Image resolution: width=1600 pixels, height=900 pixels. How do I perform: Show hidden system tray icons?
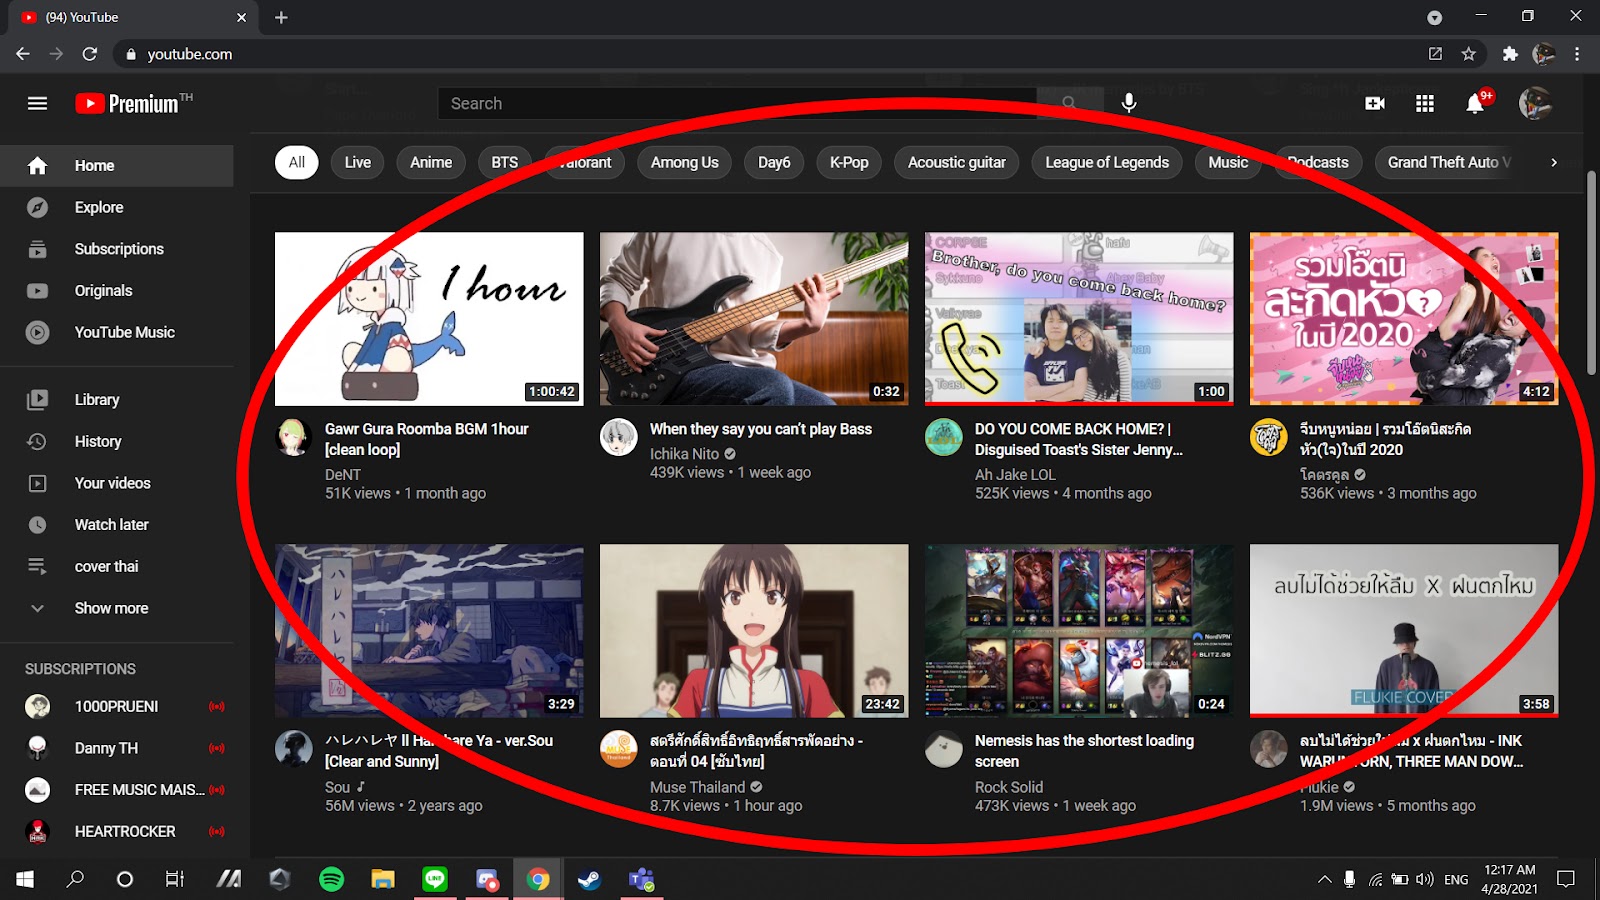coord(1324,880)
